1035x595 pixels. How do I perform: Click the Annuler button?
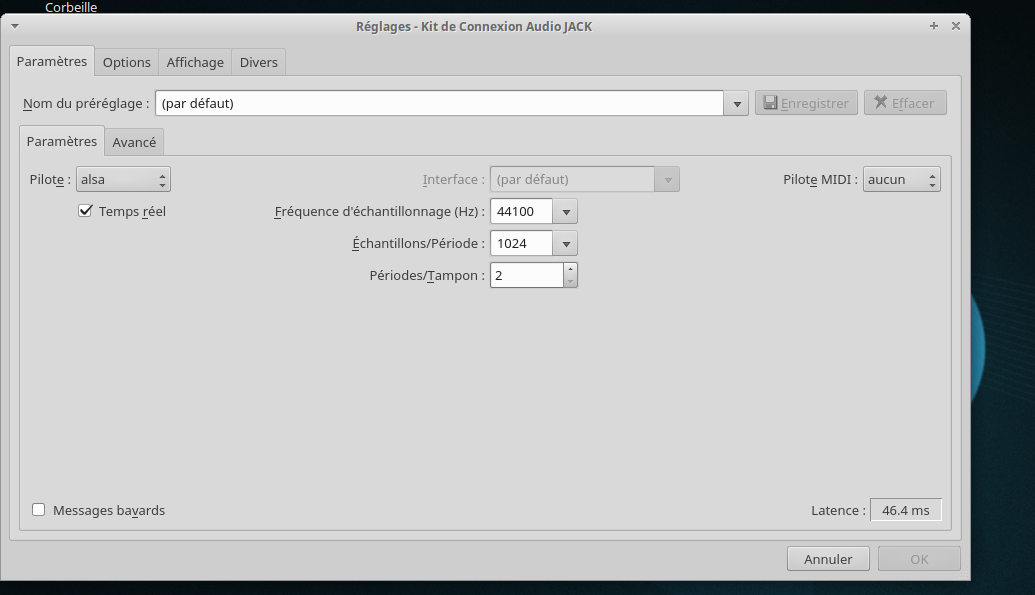tap(828, 559)
